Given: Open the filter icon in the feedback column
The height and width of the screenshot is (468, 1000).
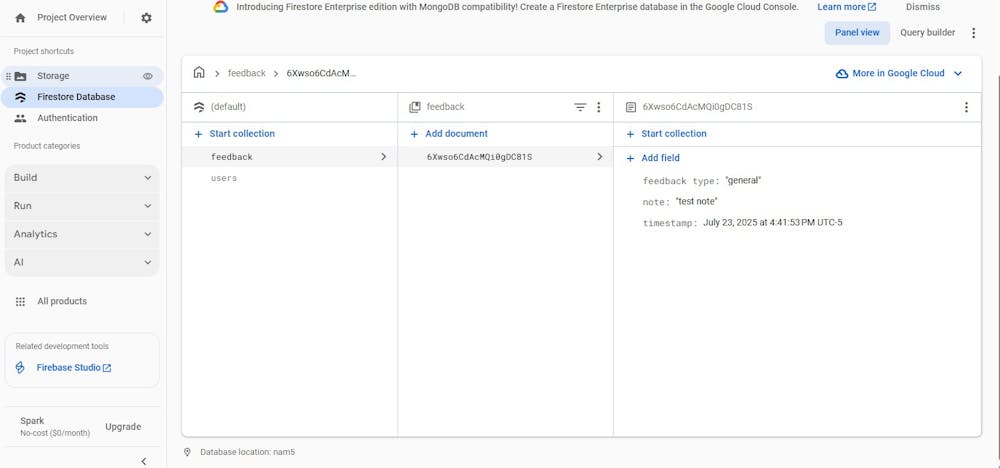Looking at the screenshot, I should (x=580, y=107).
